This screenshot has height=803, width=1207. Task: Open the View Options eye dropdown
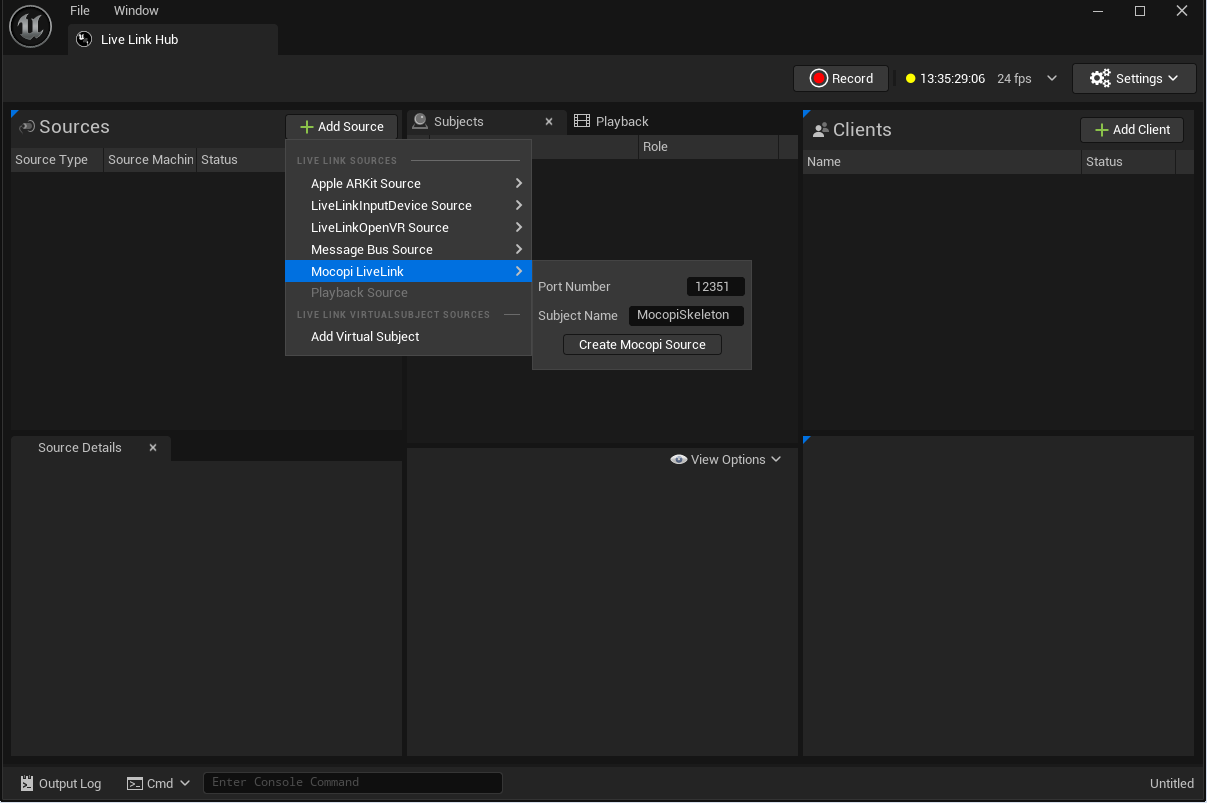[726, 460]
